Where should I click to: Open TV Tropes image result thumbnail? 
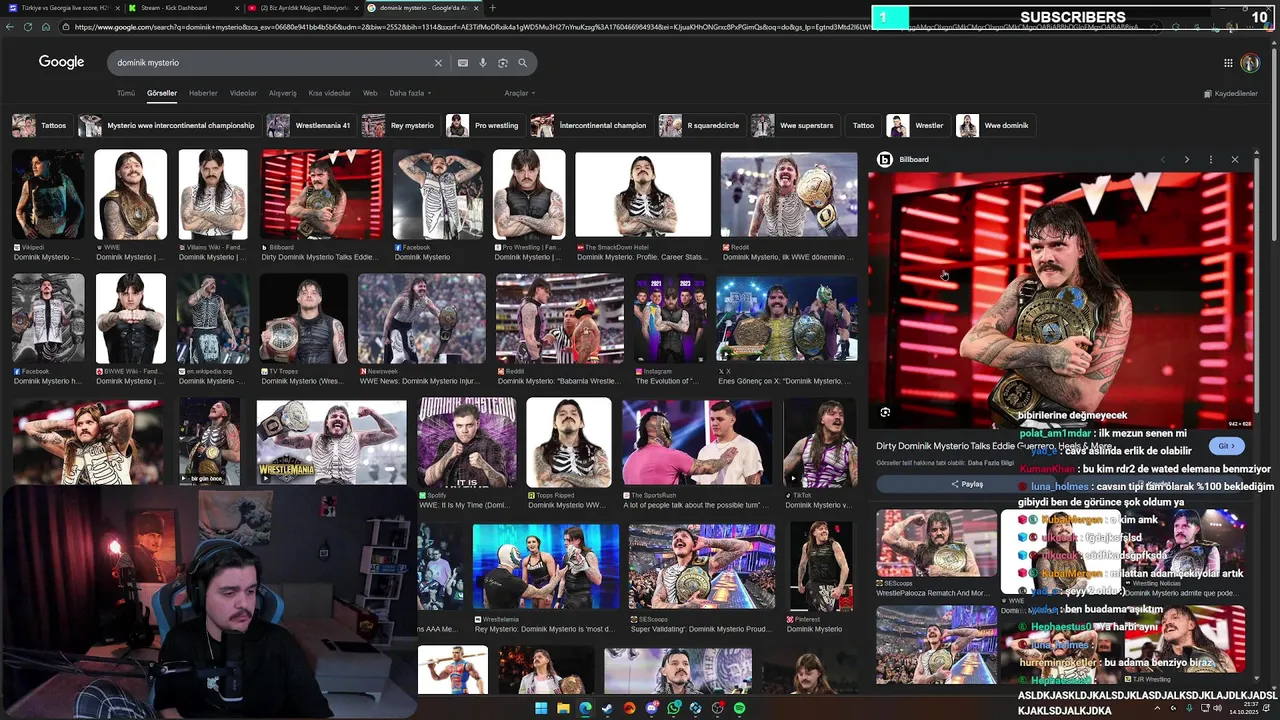coord(303,318)
